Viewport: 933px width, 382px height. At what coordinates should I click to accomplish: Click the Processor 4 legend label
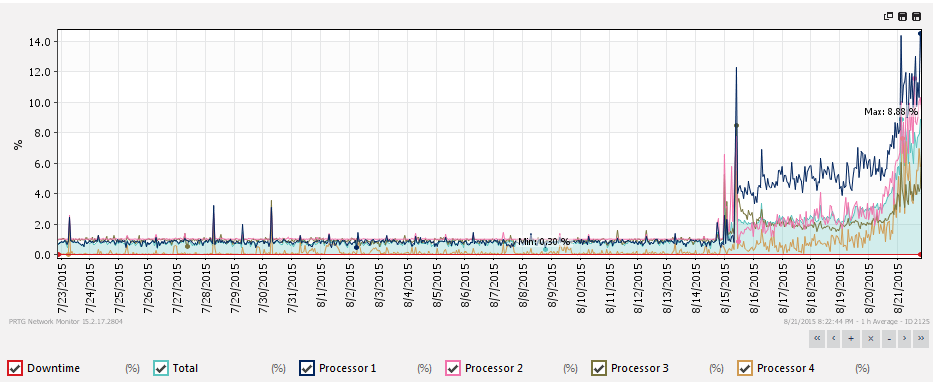tap(785, 368)
